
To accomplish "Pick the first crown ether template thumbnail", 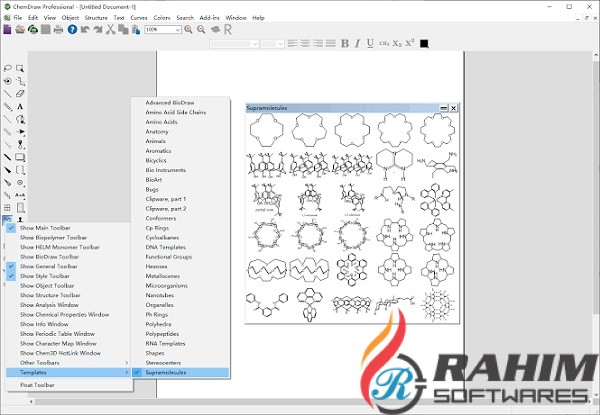I will point(266,130).
